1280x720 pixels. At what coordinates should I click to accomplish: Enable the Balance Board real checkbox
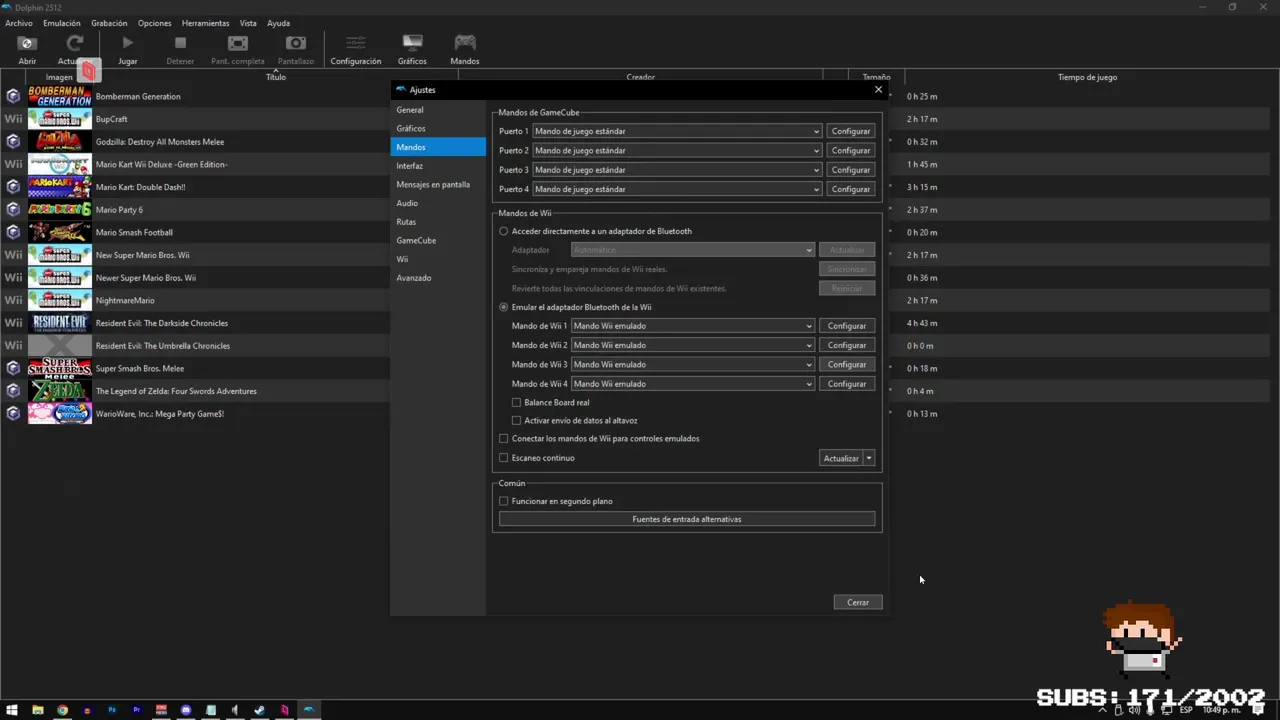(x=516, y=402)
